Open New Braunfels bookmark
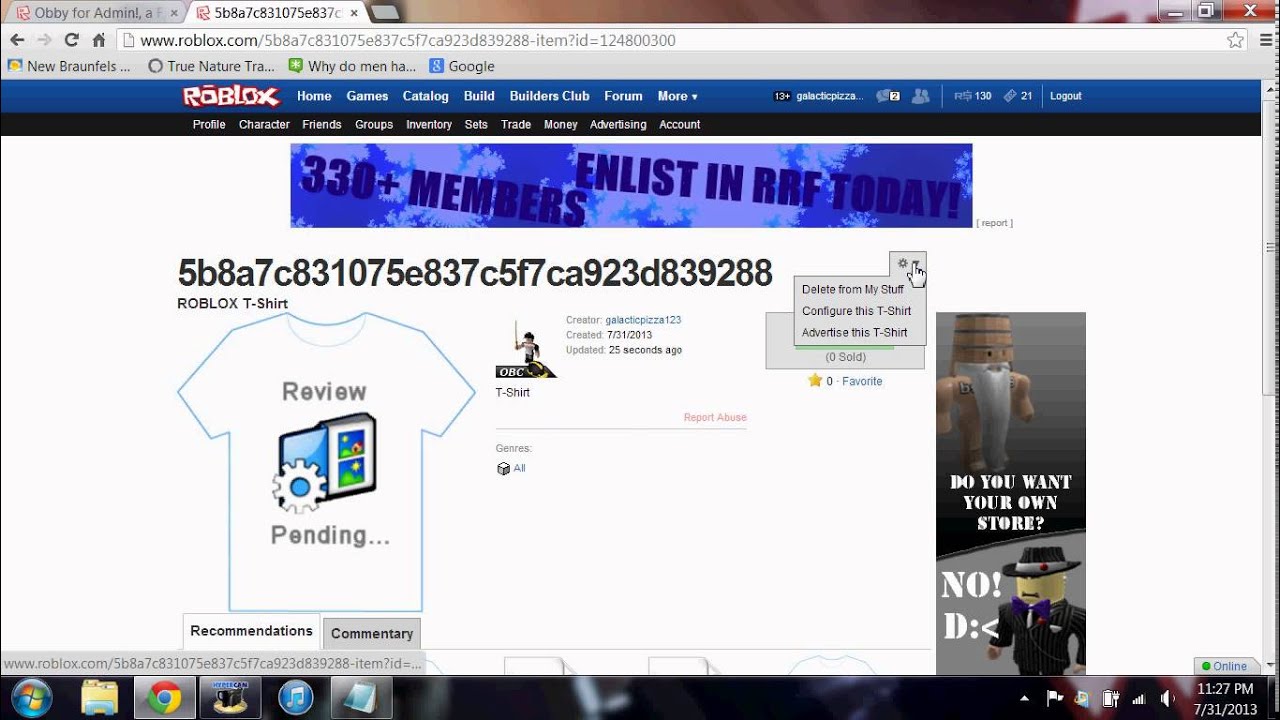1280x720 pixels. click(69, 66)
